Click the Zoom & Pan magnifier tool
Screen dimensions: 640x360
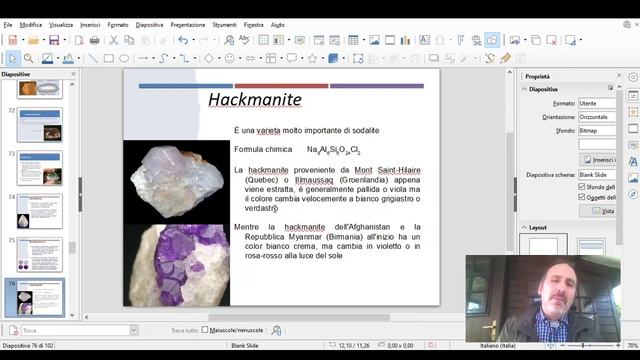(x=29, y=58)
